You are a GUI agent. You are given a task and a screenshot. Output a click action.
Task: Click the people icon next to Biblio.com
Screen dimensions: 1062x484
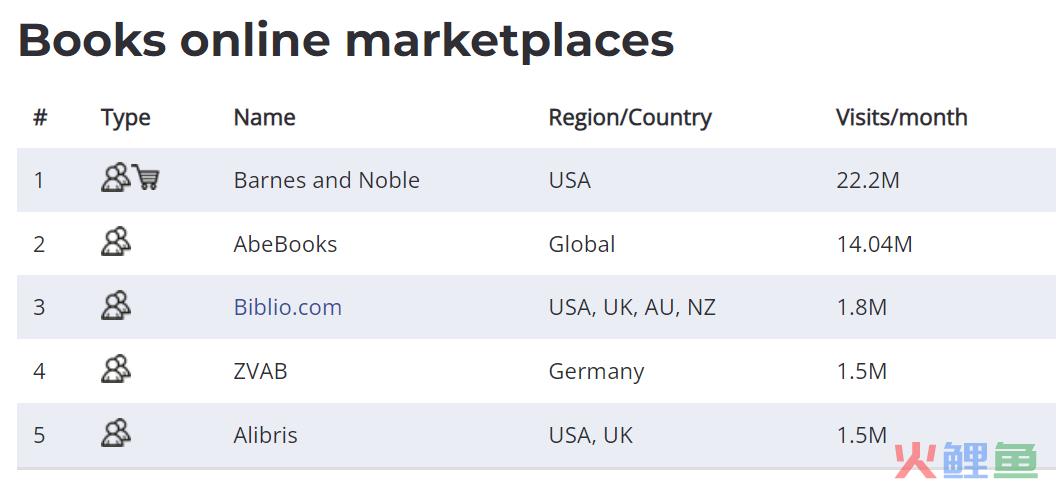point(116,305)
